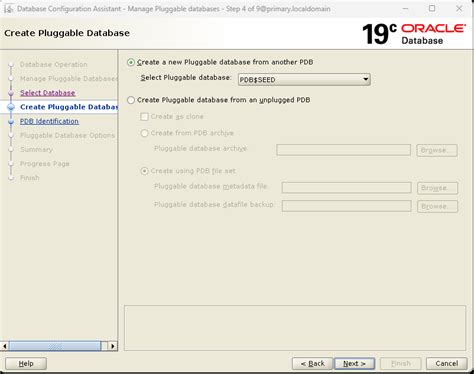Image resolution: width=474 pixels, height=374 pixels.
Task: Click the Pluggable database datafile backup field
Action: tap(346, 206)
